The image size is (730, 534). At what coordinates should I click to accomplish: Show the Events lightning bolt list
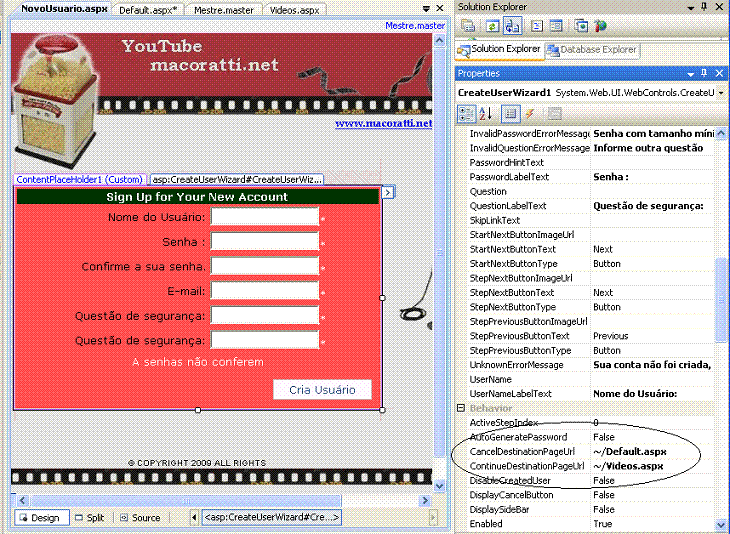(530, 113)
